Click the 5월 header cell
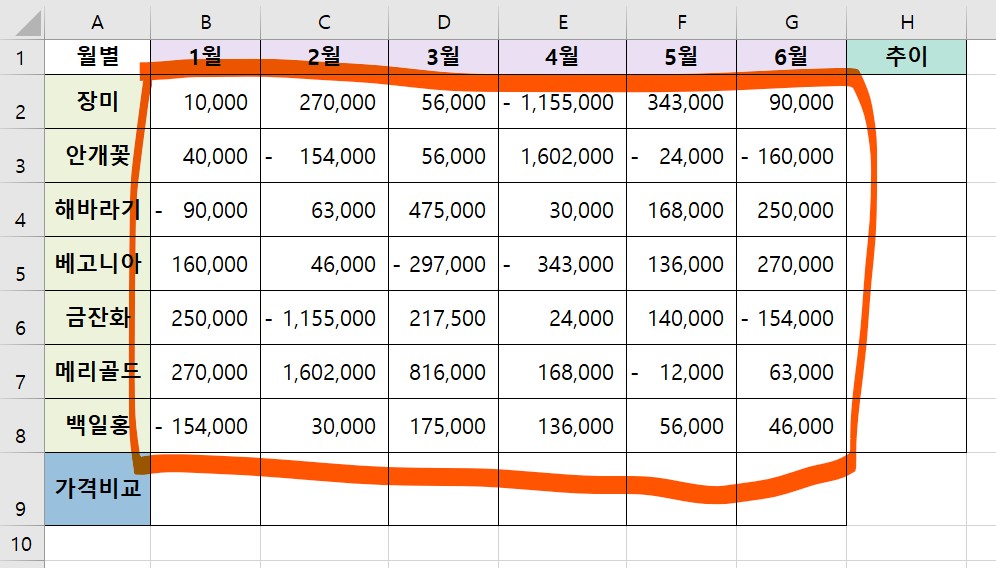The width and height of the screenshot is (996, 568). coord(682,57)
